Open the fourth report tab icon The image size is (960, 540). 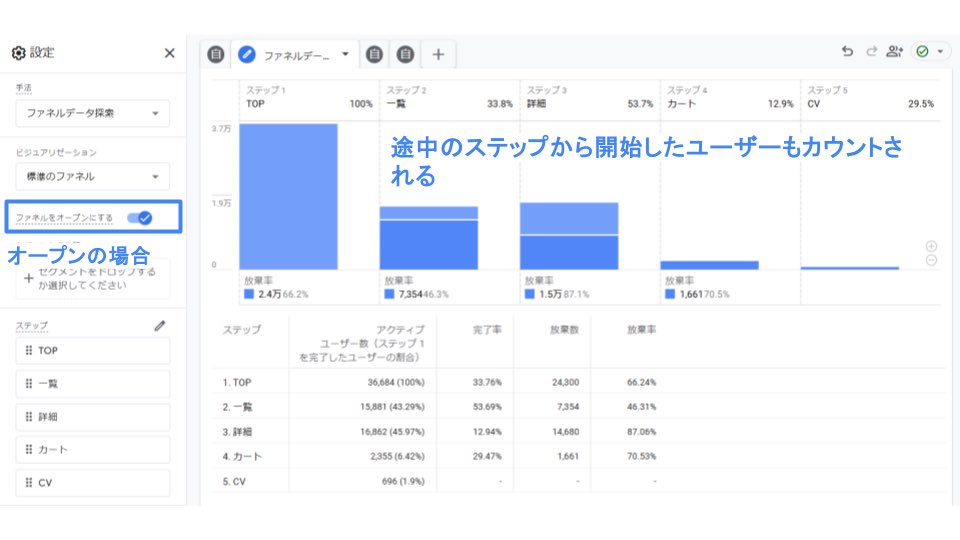pyautogui.click(x=405, y=54)
